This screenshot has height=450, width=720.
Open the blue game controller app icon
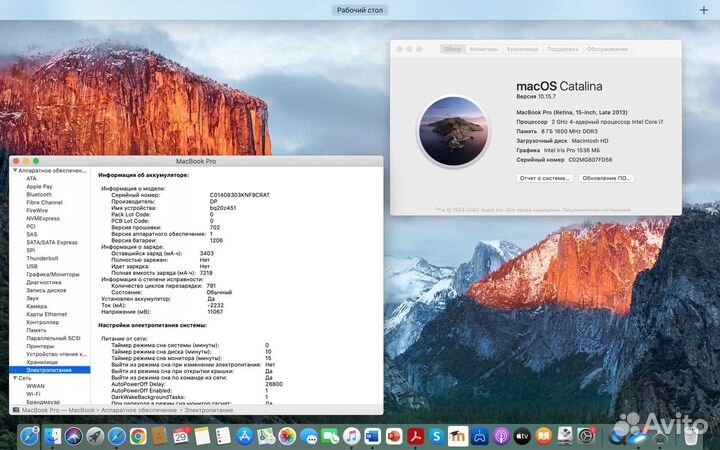click(x=480, y=436)
